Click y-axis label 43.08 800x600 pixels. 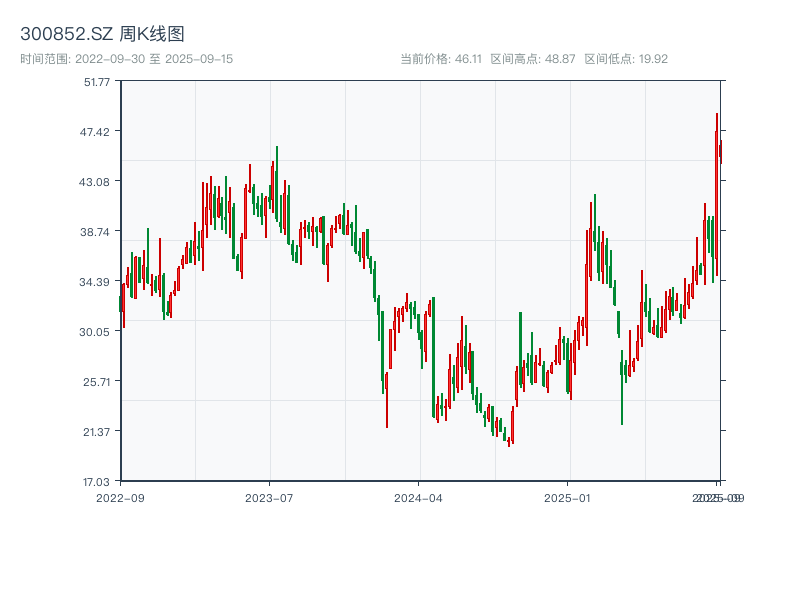[94, 182]
